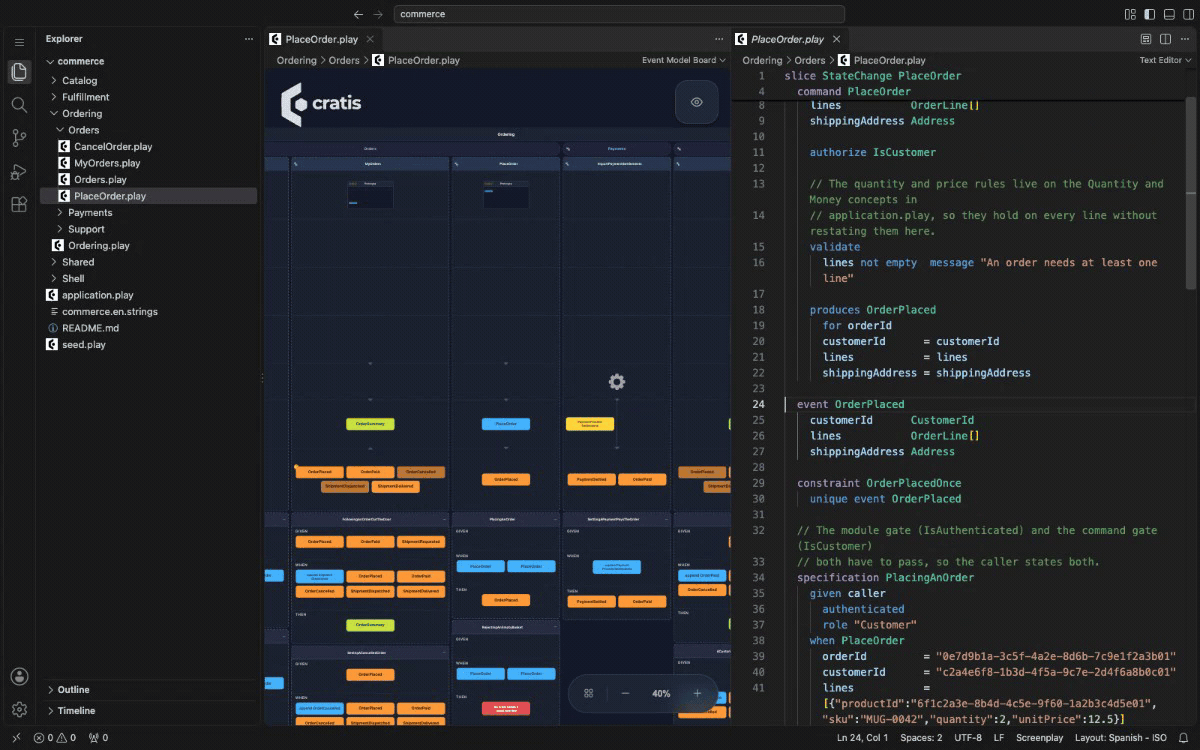Expand the Support folder
This screenshot has height=750, width=1200.
click(x=148, y=229)
